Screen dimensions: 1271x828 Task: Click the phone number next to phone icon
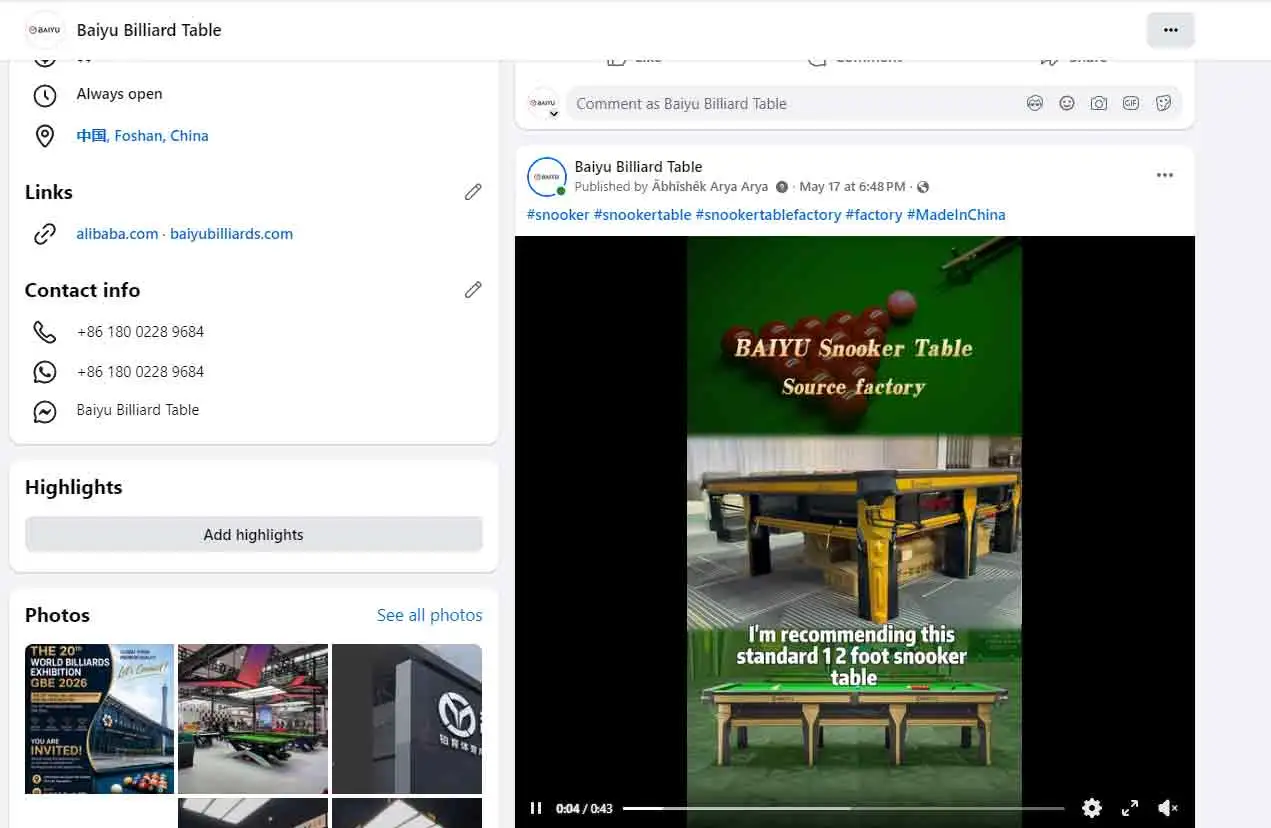(140, 332)
